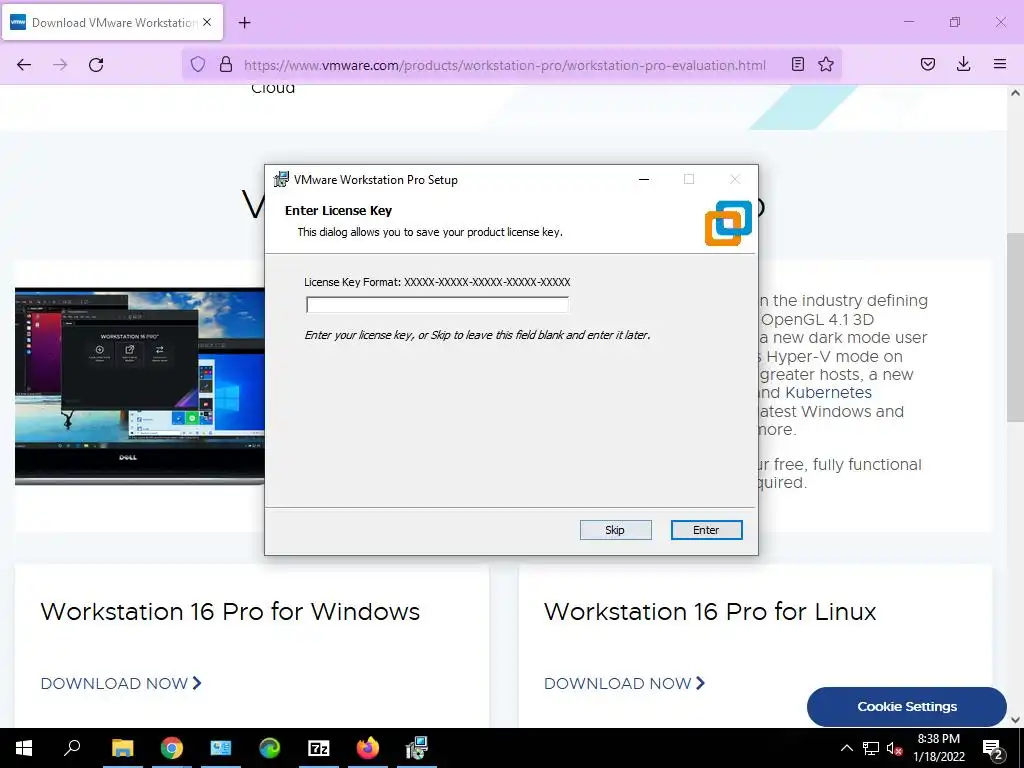Open Windows search from the taskbar
This screenshot has width=1024, height=768.
(72, 748)
